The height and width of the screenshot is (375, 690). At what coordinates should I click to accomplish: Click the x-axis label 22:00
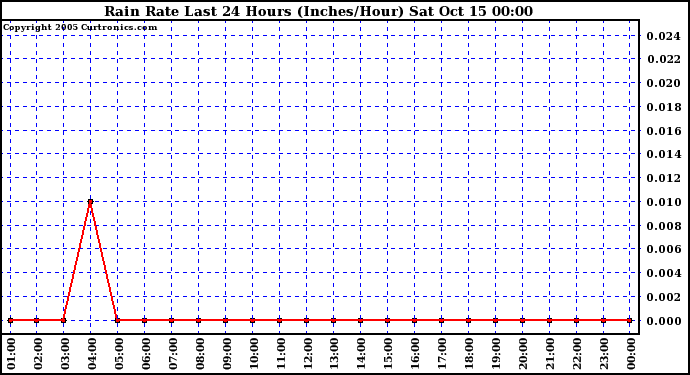[x=578, y=354]
